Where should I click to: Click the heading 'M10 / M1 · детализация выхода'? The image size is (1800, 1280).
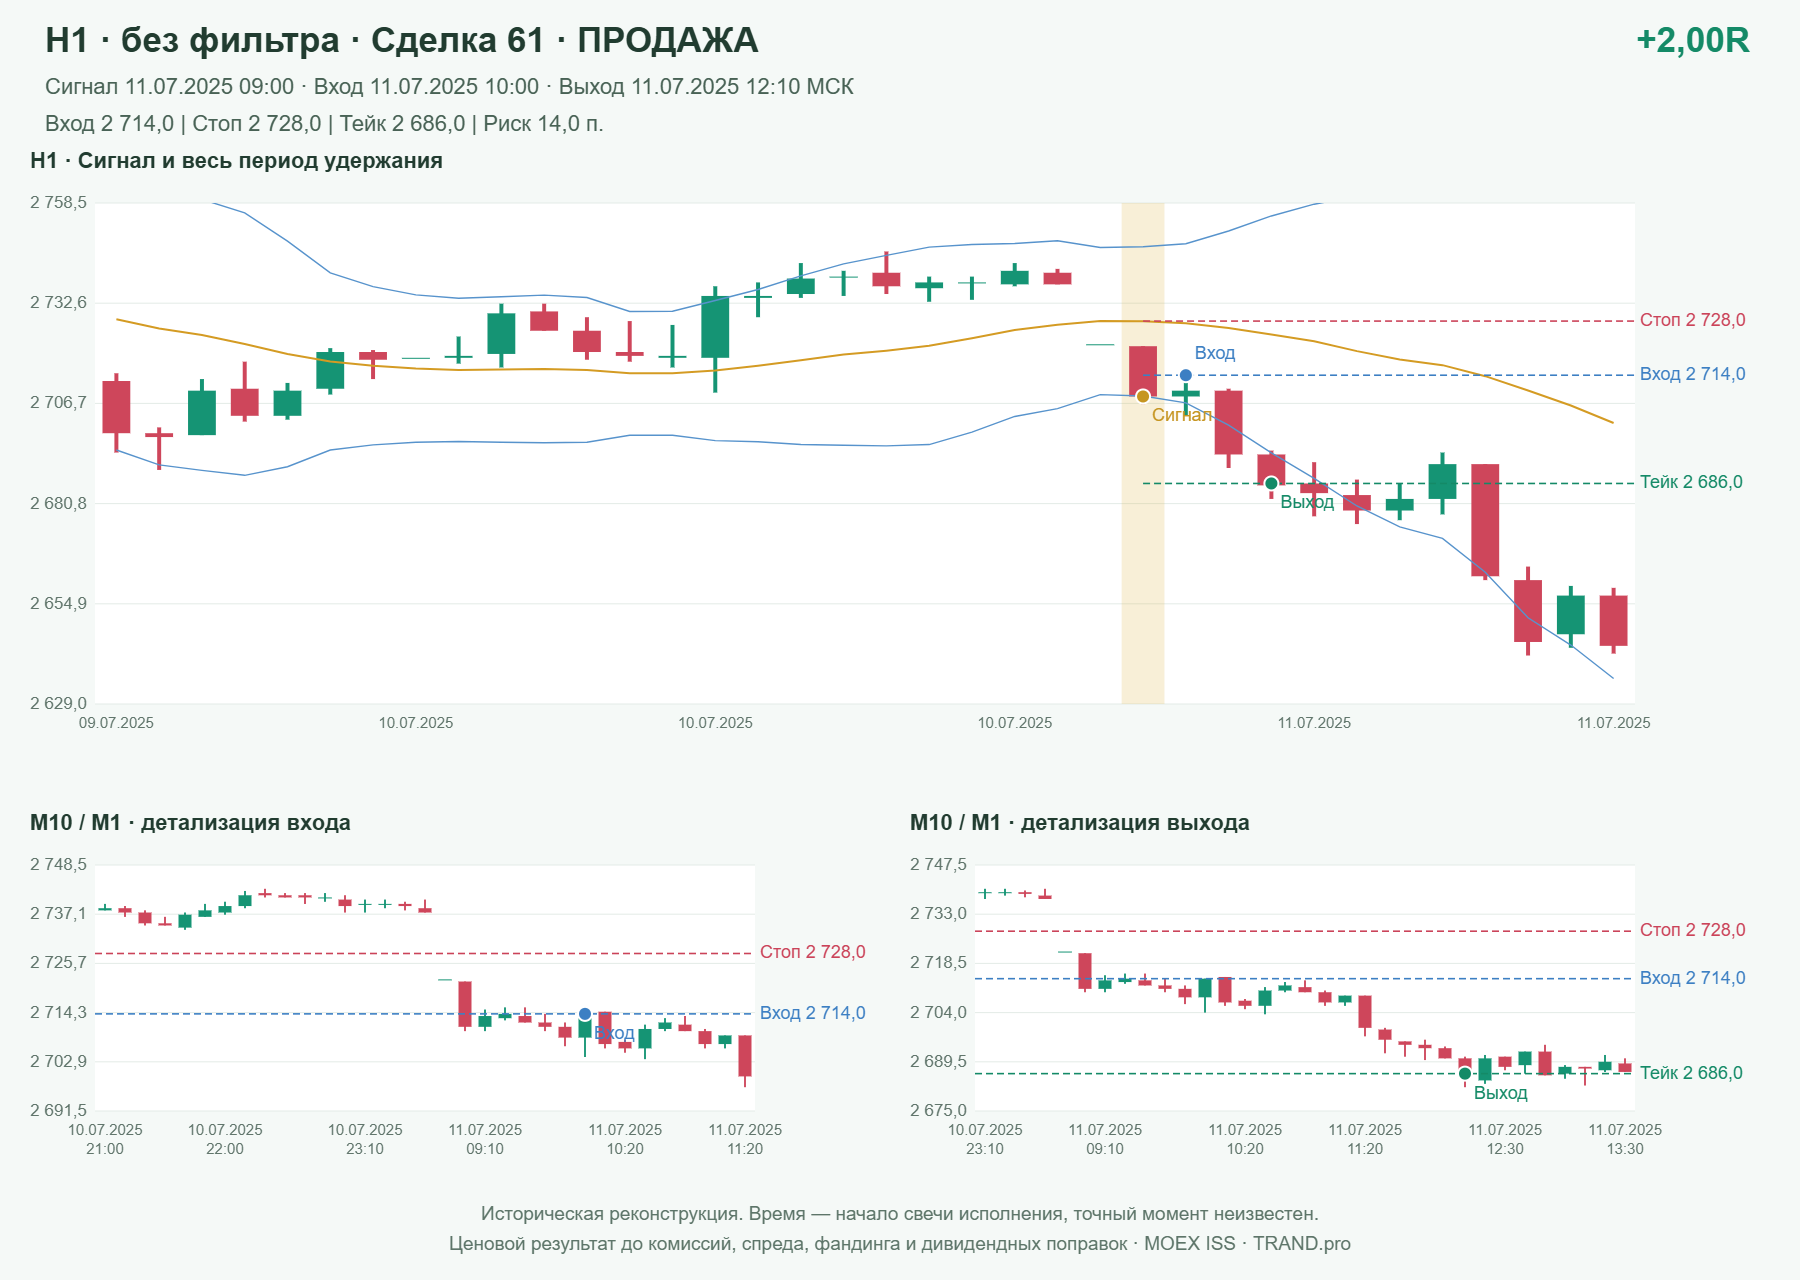coord(1080,823)
